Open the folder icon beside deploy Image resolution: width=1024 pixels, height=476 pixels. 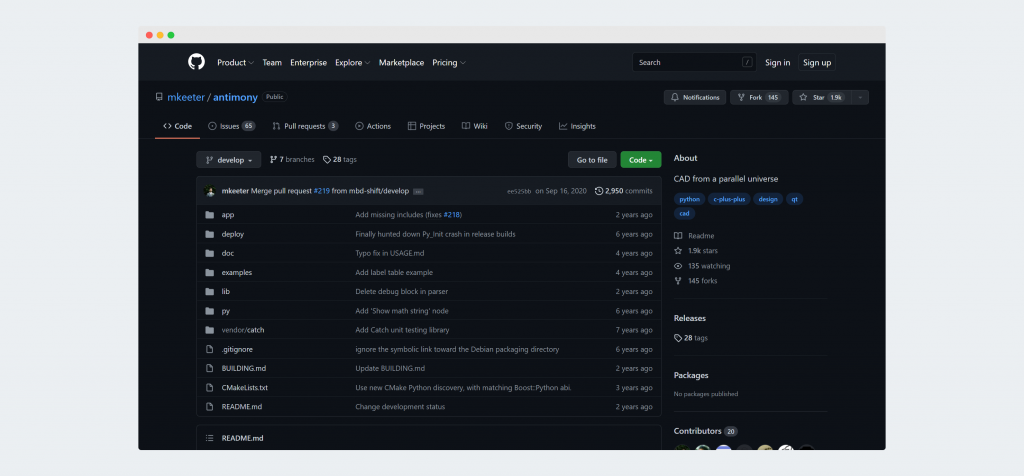pos(210,234)
